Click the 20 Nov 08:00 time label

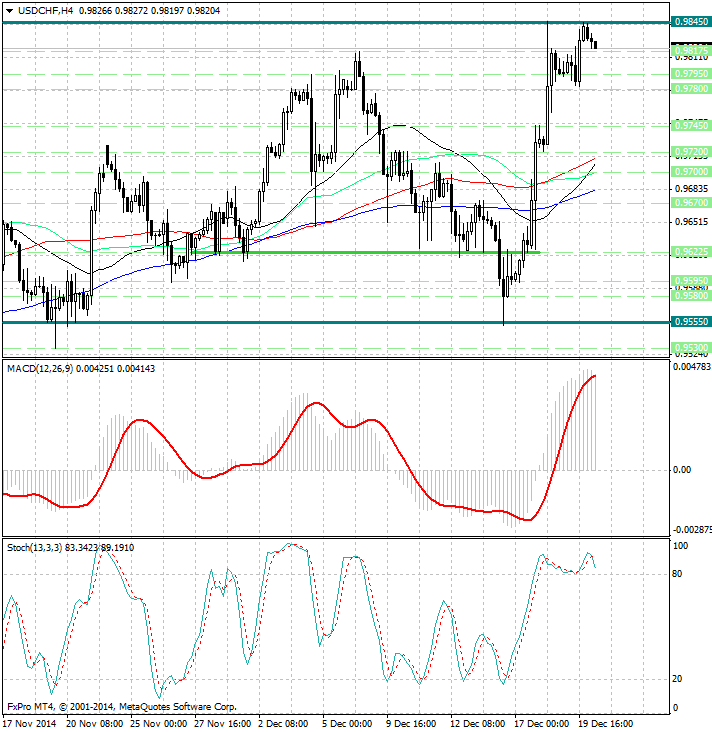95,724
